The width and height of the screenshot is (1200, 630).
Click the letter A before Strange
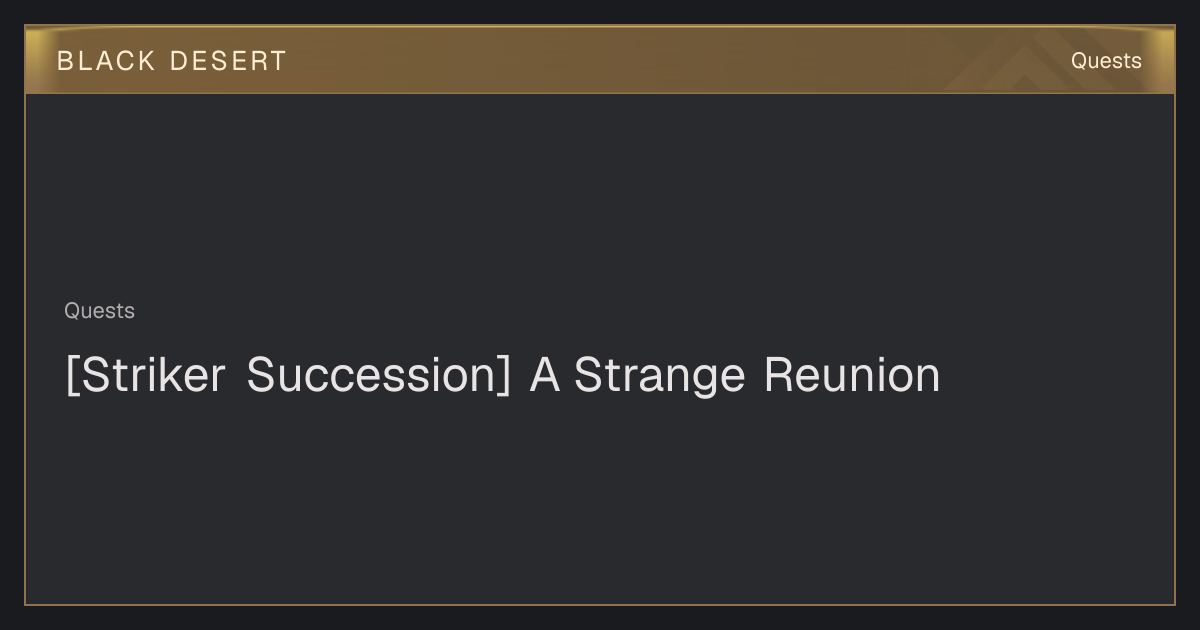[x=544, y=375]
